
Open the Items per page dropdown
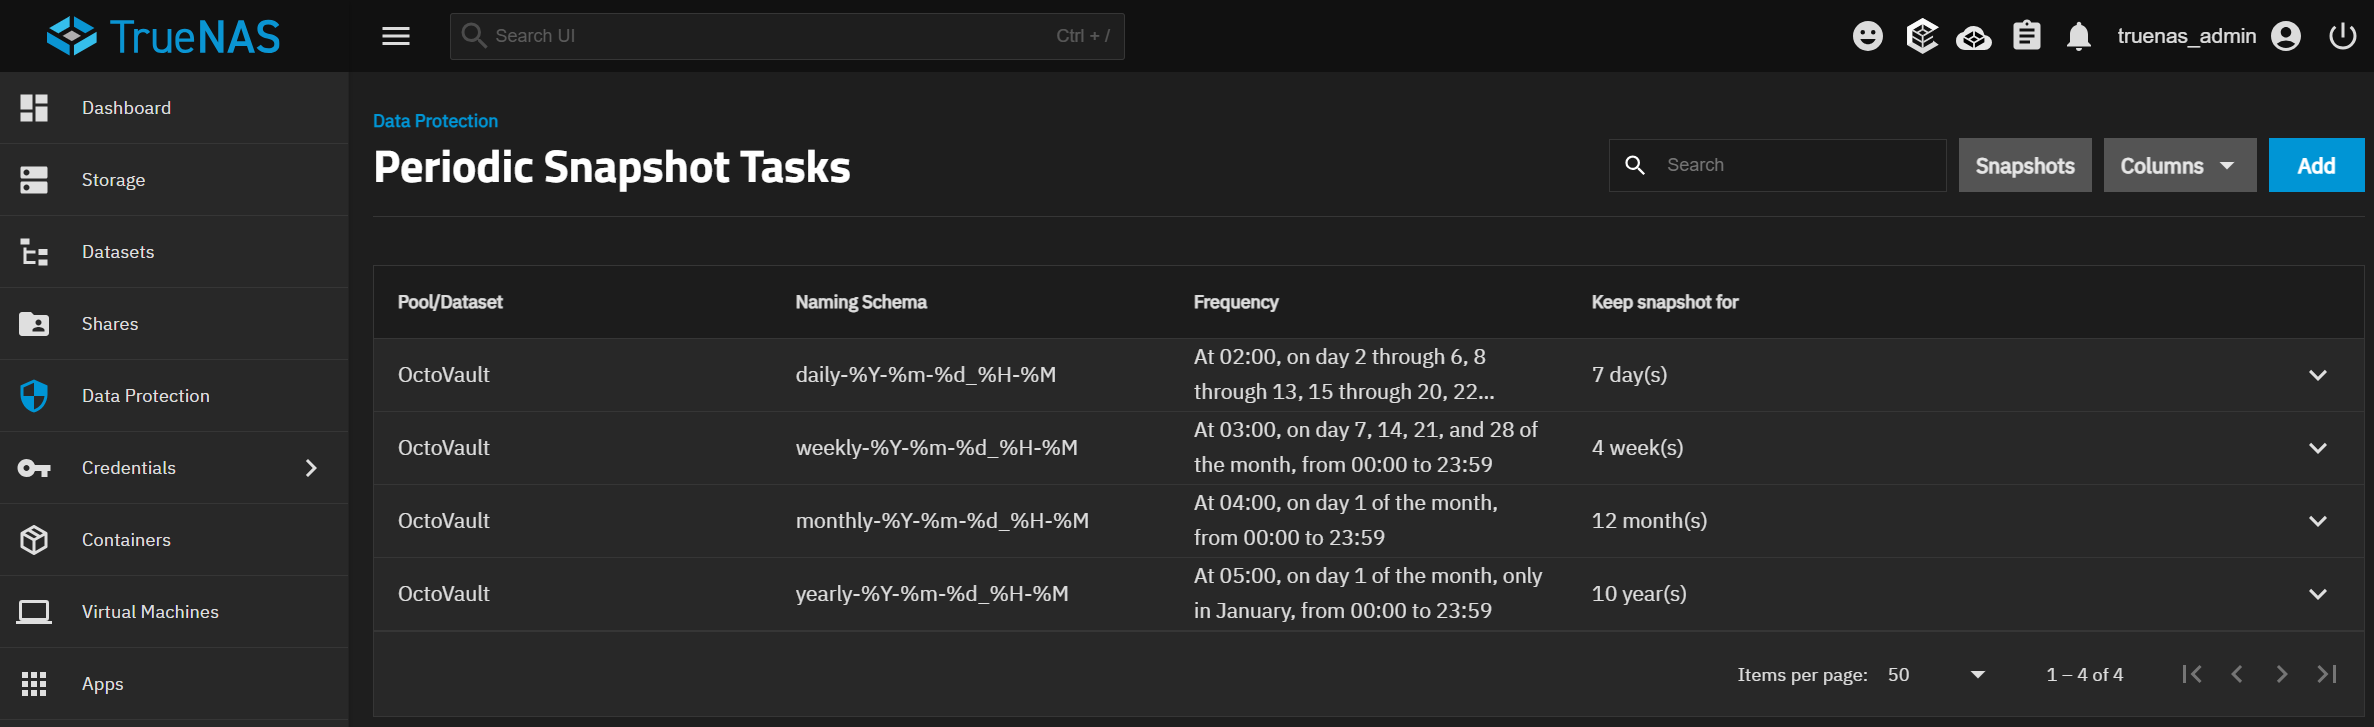pyautogui.click(x=1936, y=675)
